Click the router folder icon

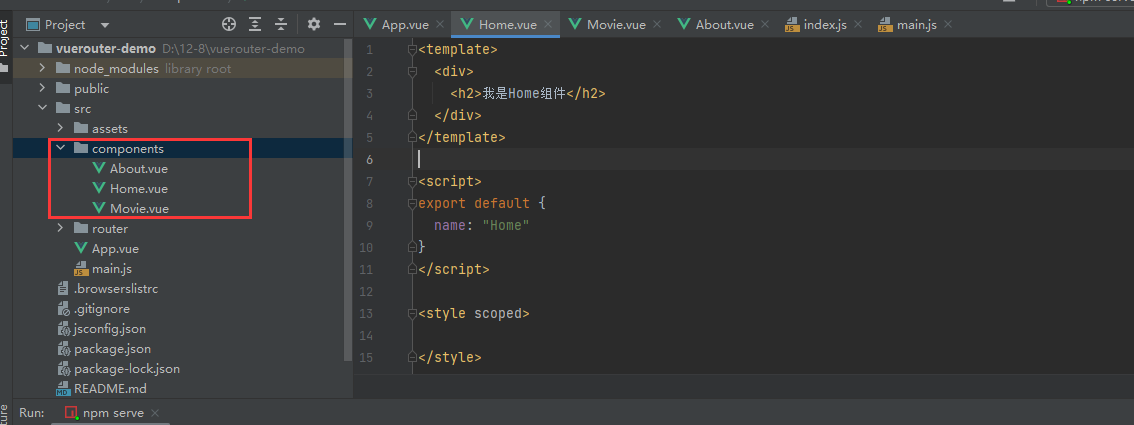[81, 228]
